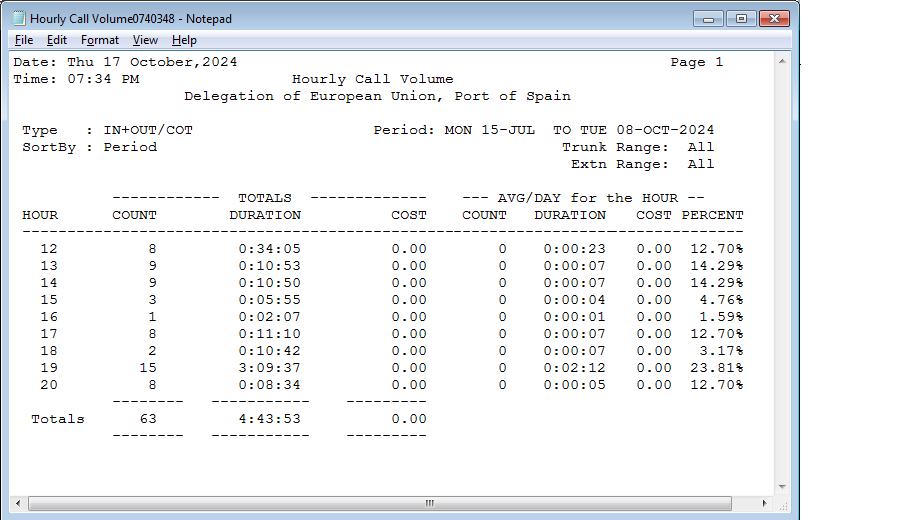Viewport: 900px width, 520px height.
Task: Minimize the Notepad window
Action: click(709, 18)
